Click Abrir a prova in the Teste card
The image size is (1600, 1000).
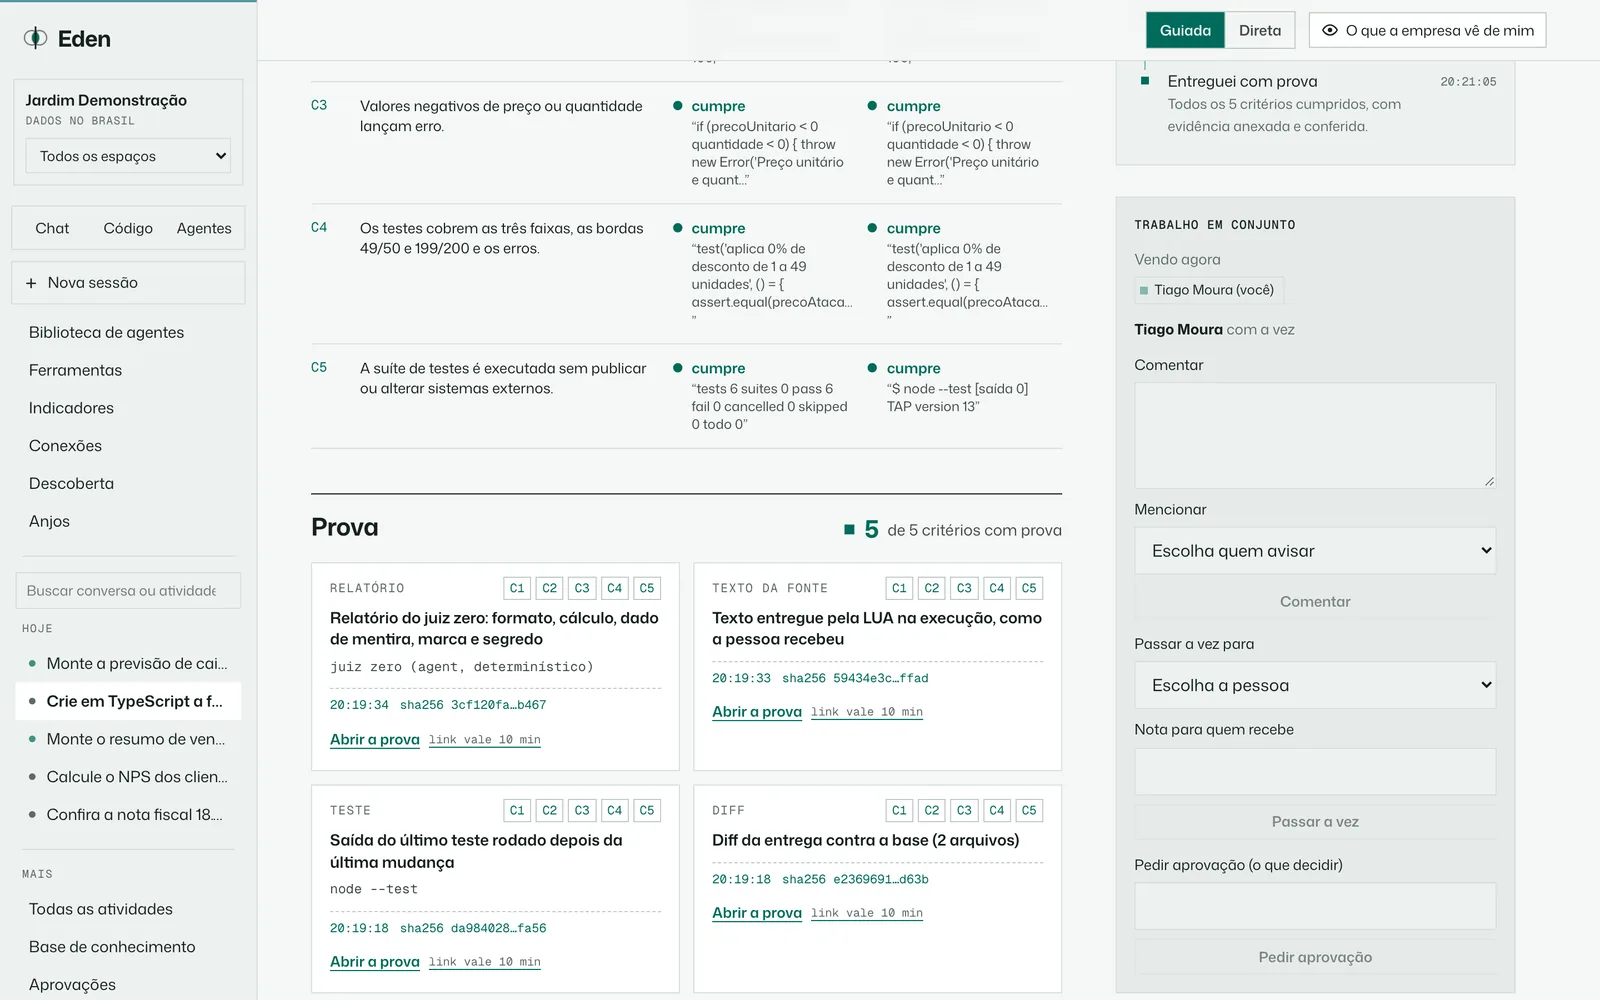(375, 962)
